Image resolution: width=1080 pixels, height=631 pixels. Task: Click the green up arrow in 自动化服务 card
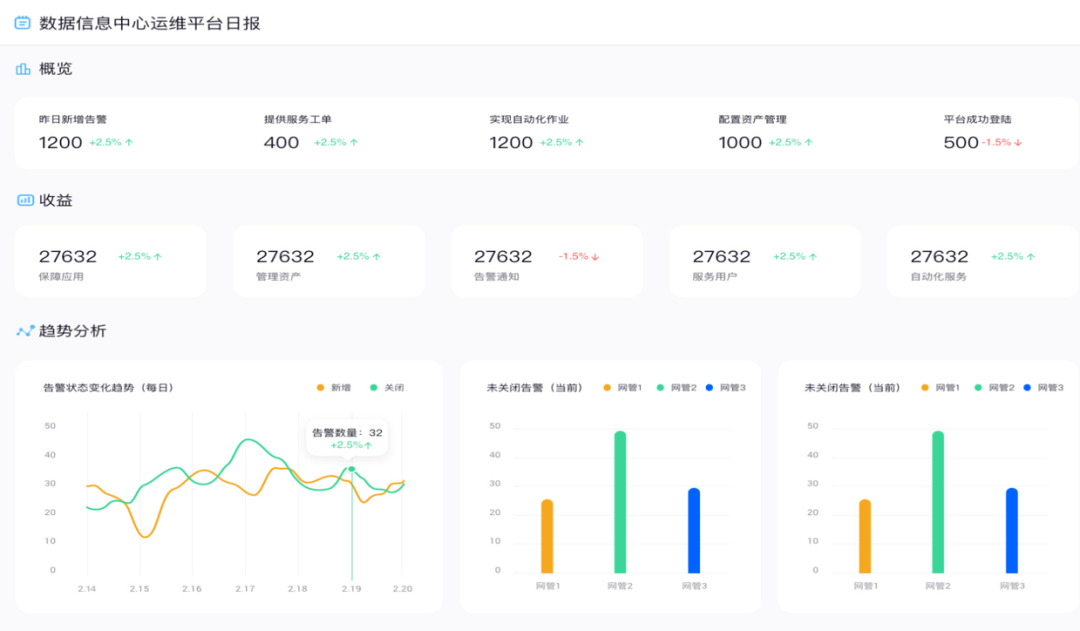[x=1031, y=257]
